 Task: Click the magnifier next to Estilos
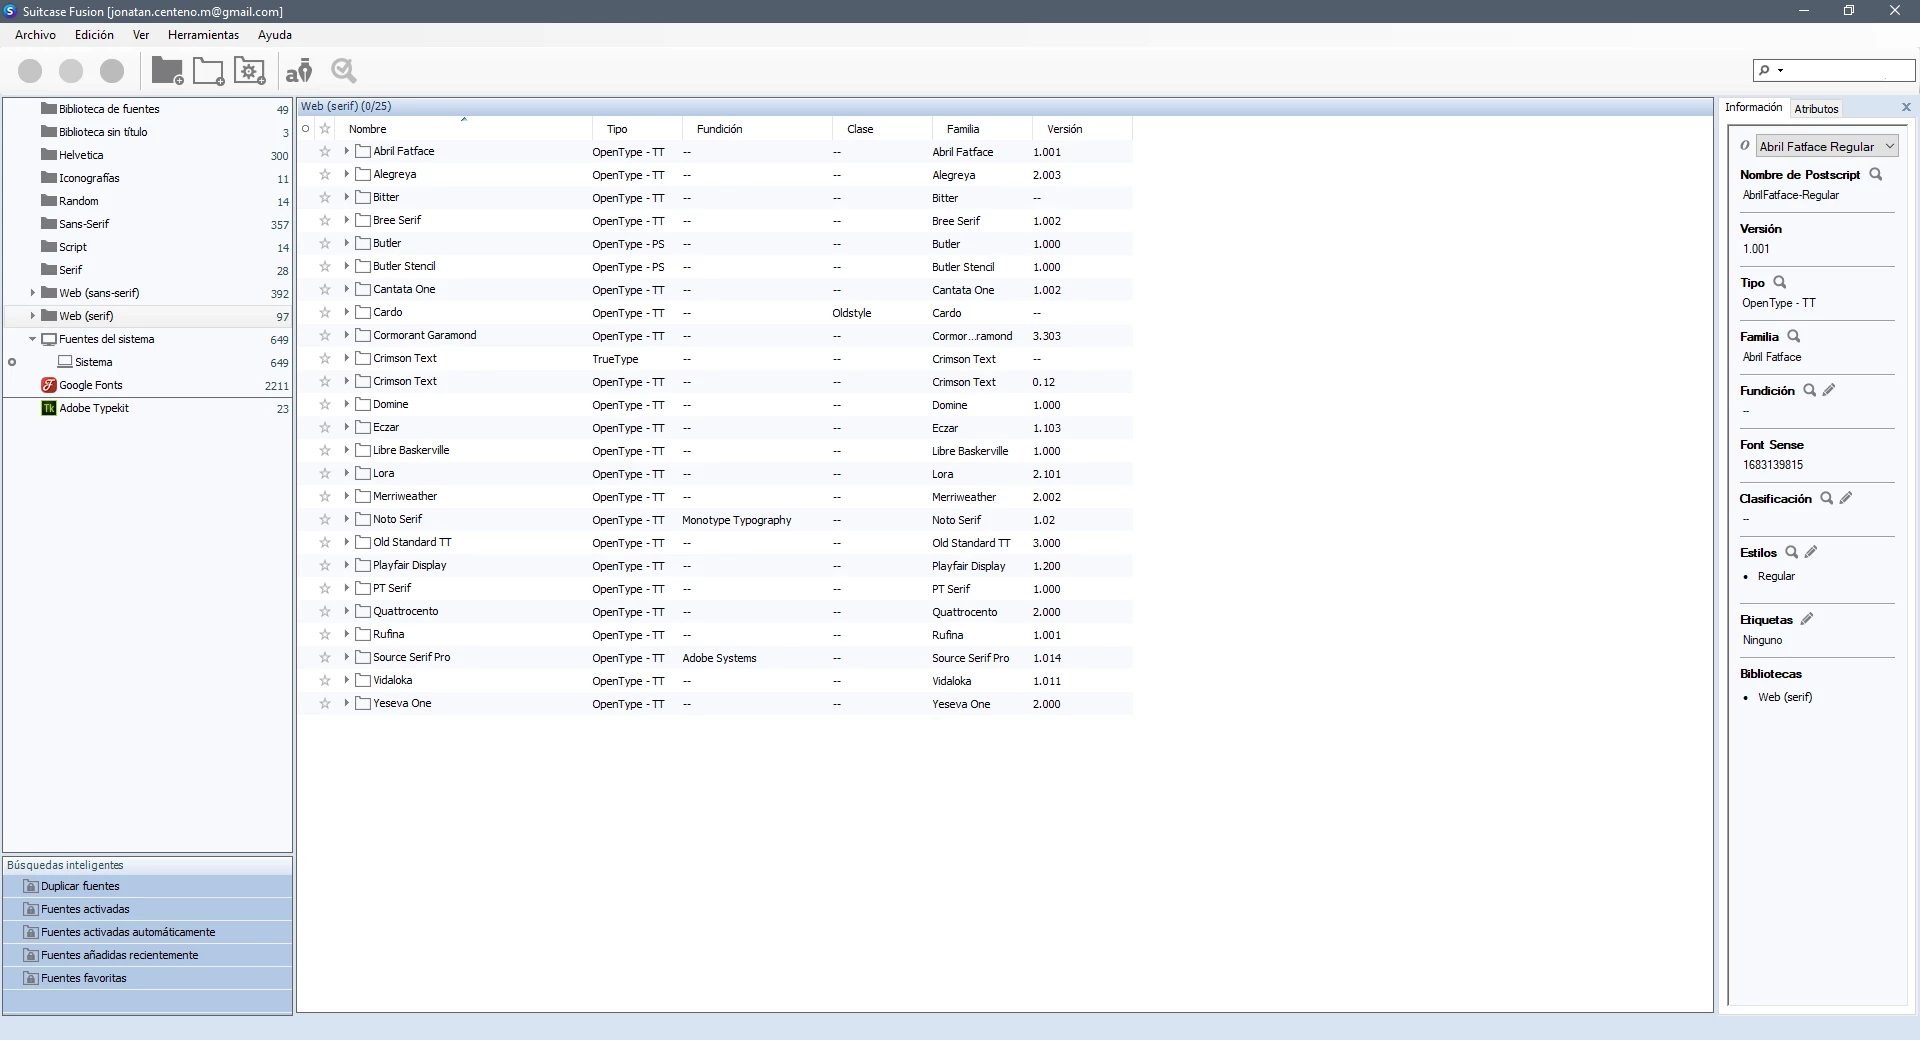click(x=1792, y=552)
